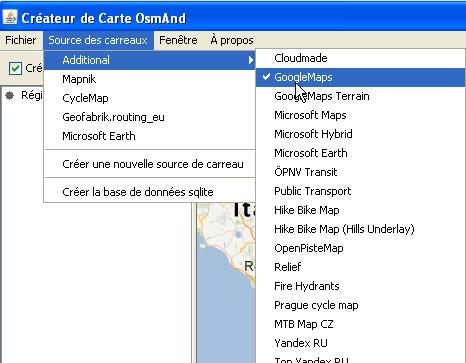Select ÖPNV Transit source

click(x=360, y=172)
